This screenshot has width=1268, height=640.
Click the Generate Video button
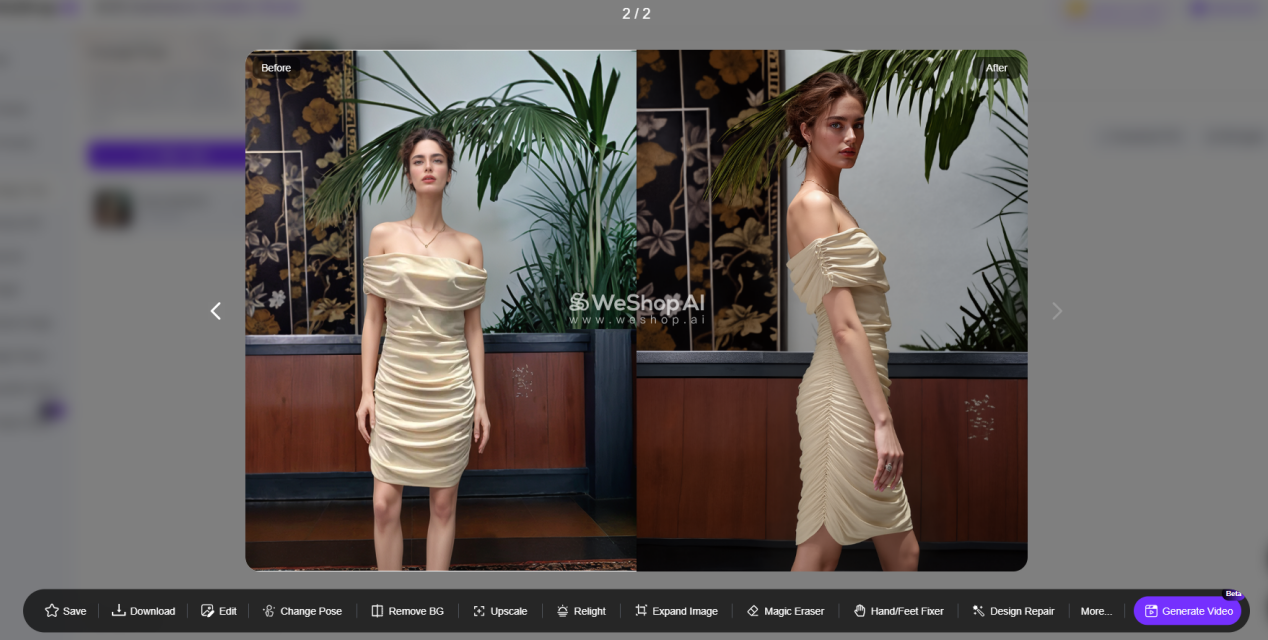tap(1188, 611)
